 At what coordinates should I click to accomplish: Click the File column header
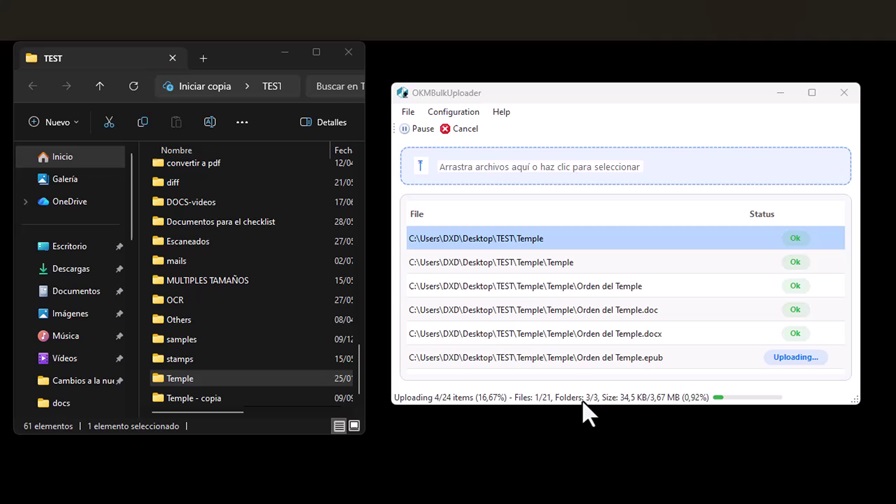point(417,214)
